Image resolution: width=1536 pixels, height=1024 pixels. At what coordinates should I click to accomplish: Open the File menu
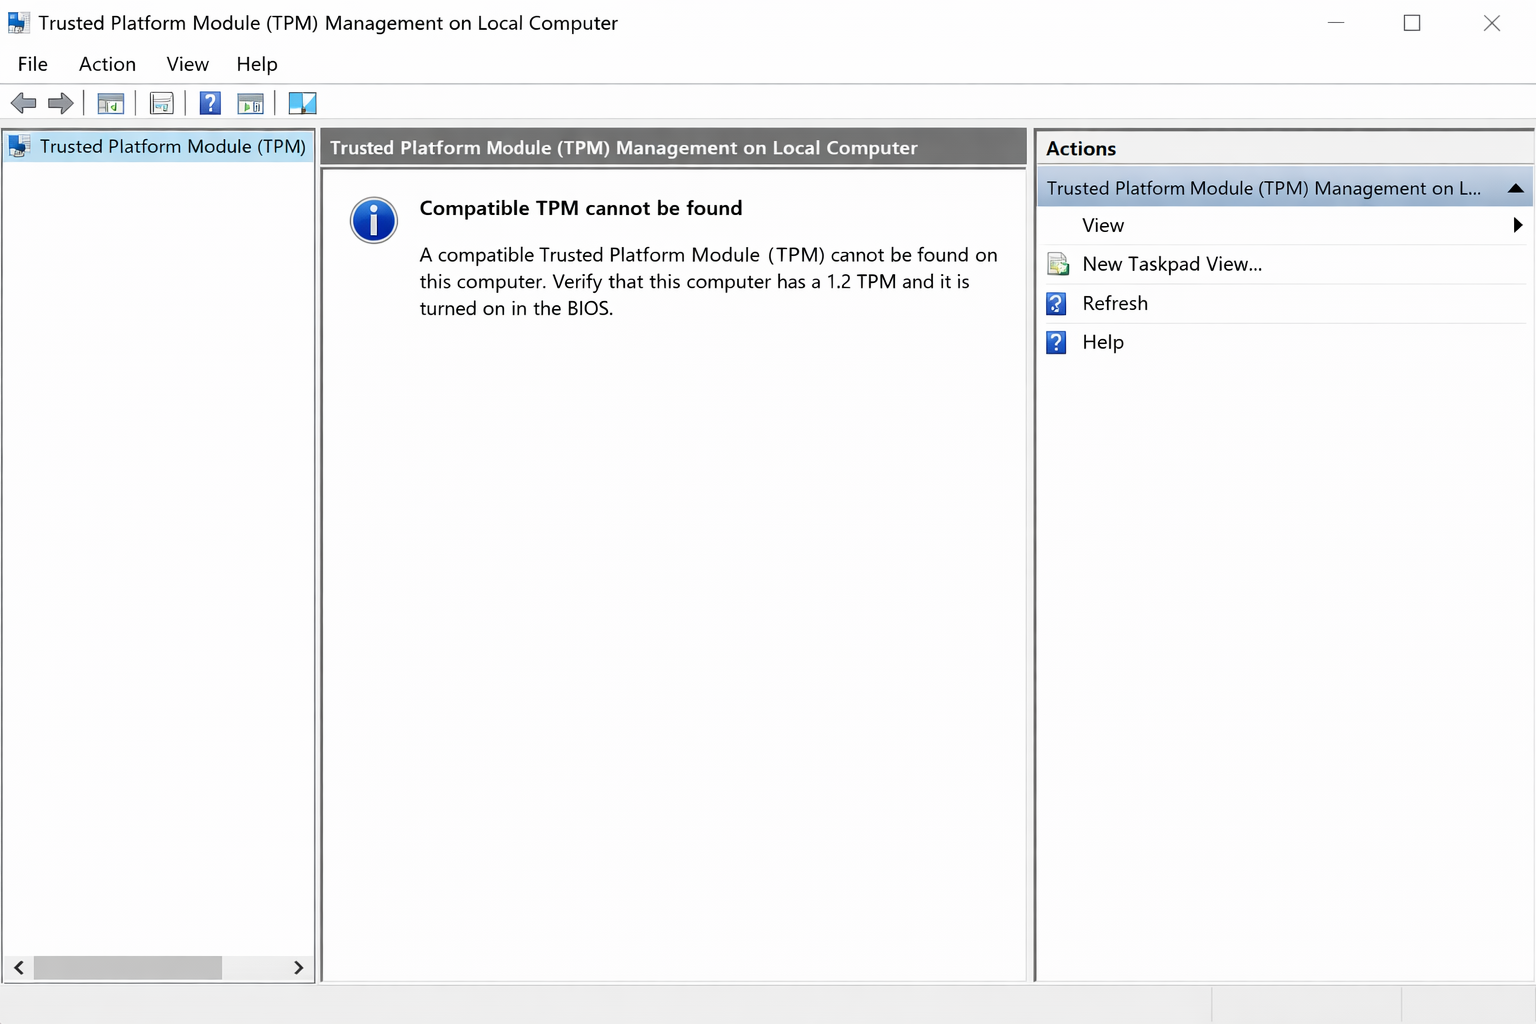33,64
